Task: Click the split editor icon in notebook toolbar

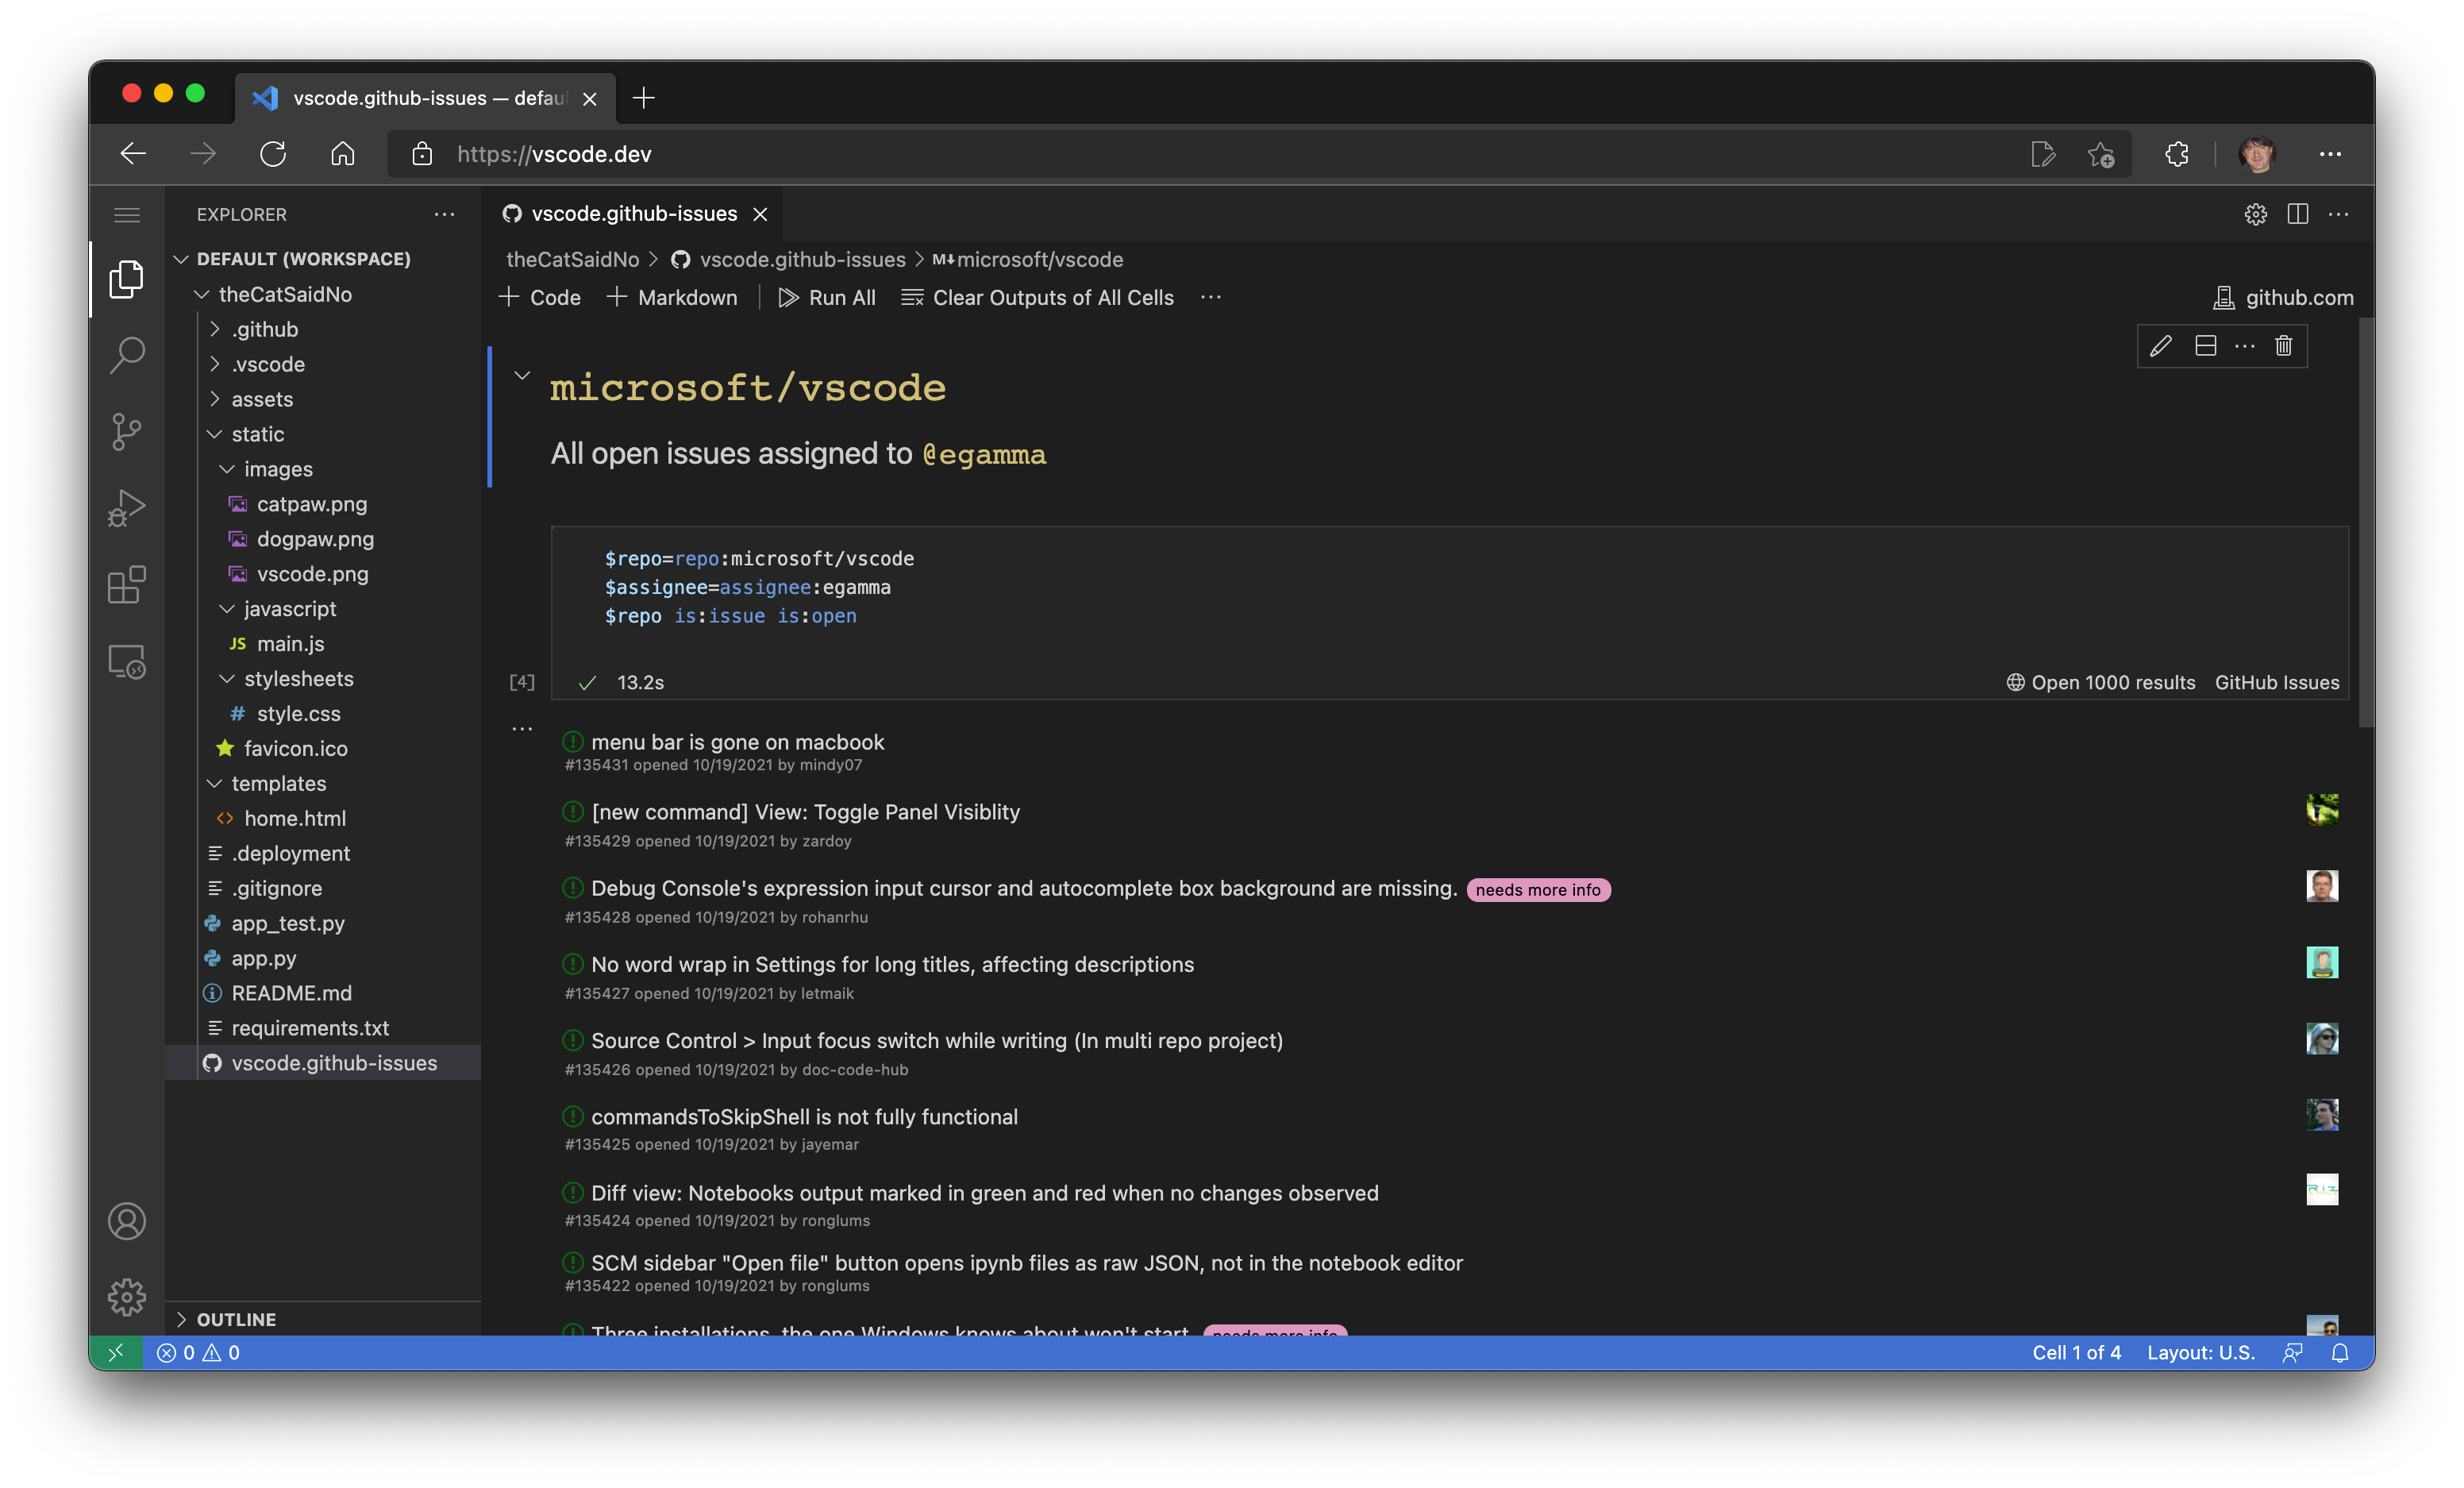Action: coord(2297,211)
